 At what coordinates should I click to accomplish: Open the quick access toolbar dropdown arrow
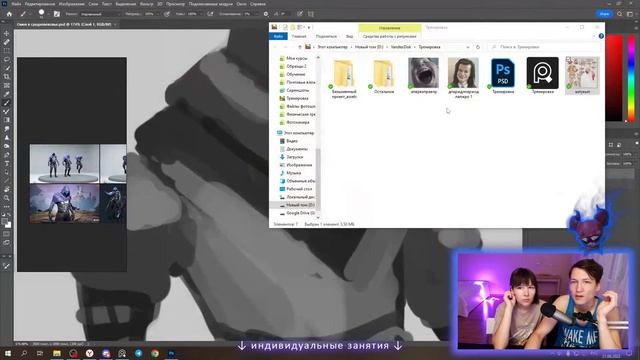point(309,27)
